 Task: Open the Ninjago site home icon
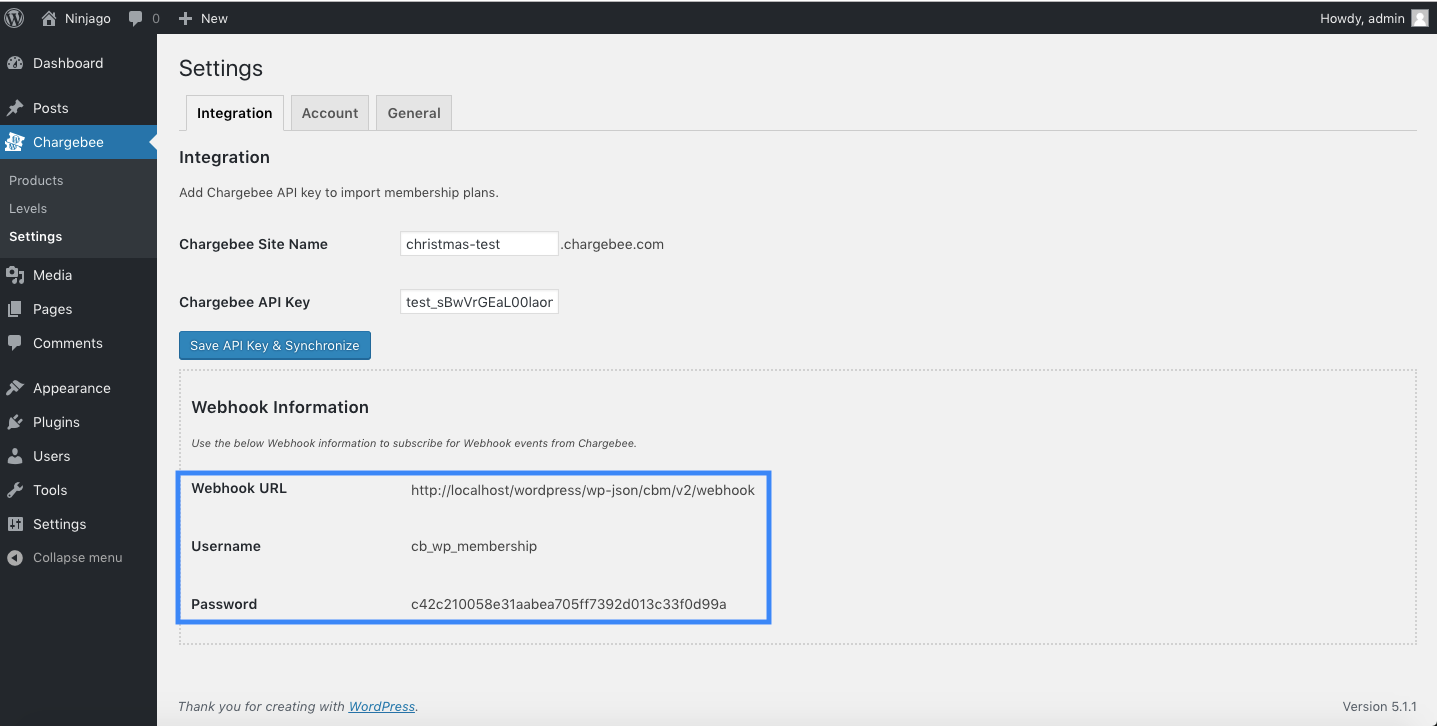pyautogui.click(x=49, y=18)
